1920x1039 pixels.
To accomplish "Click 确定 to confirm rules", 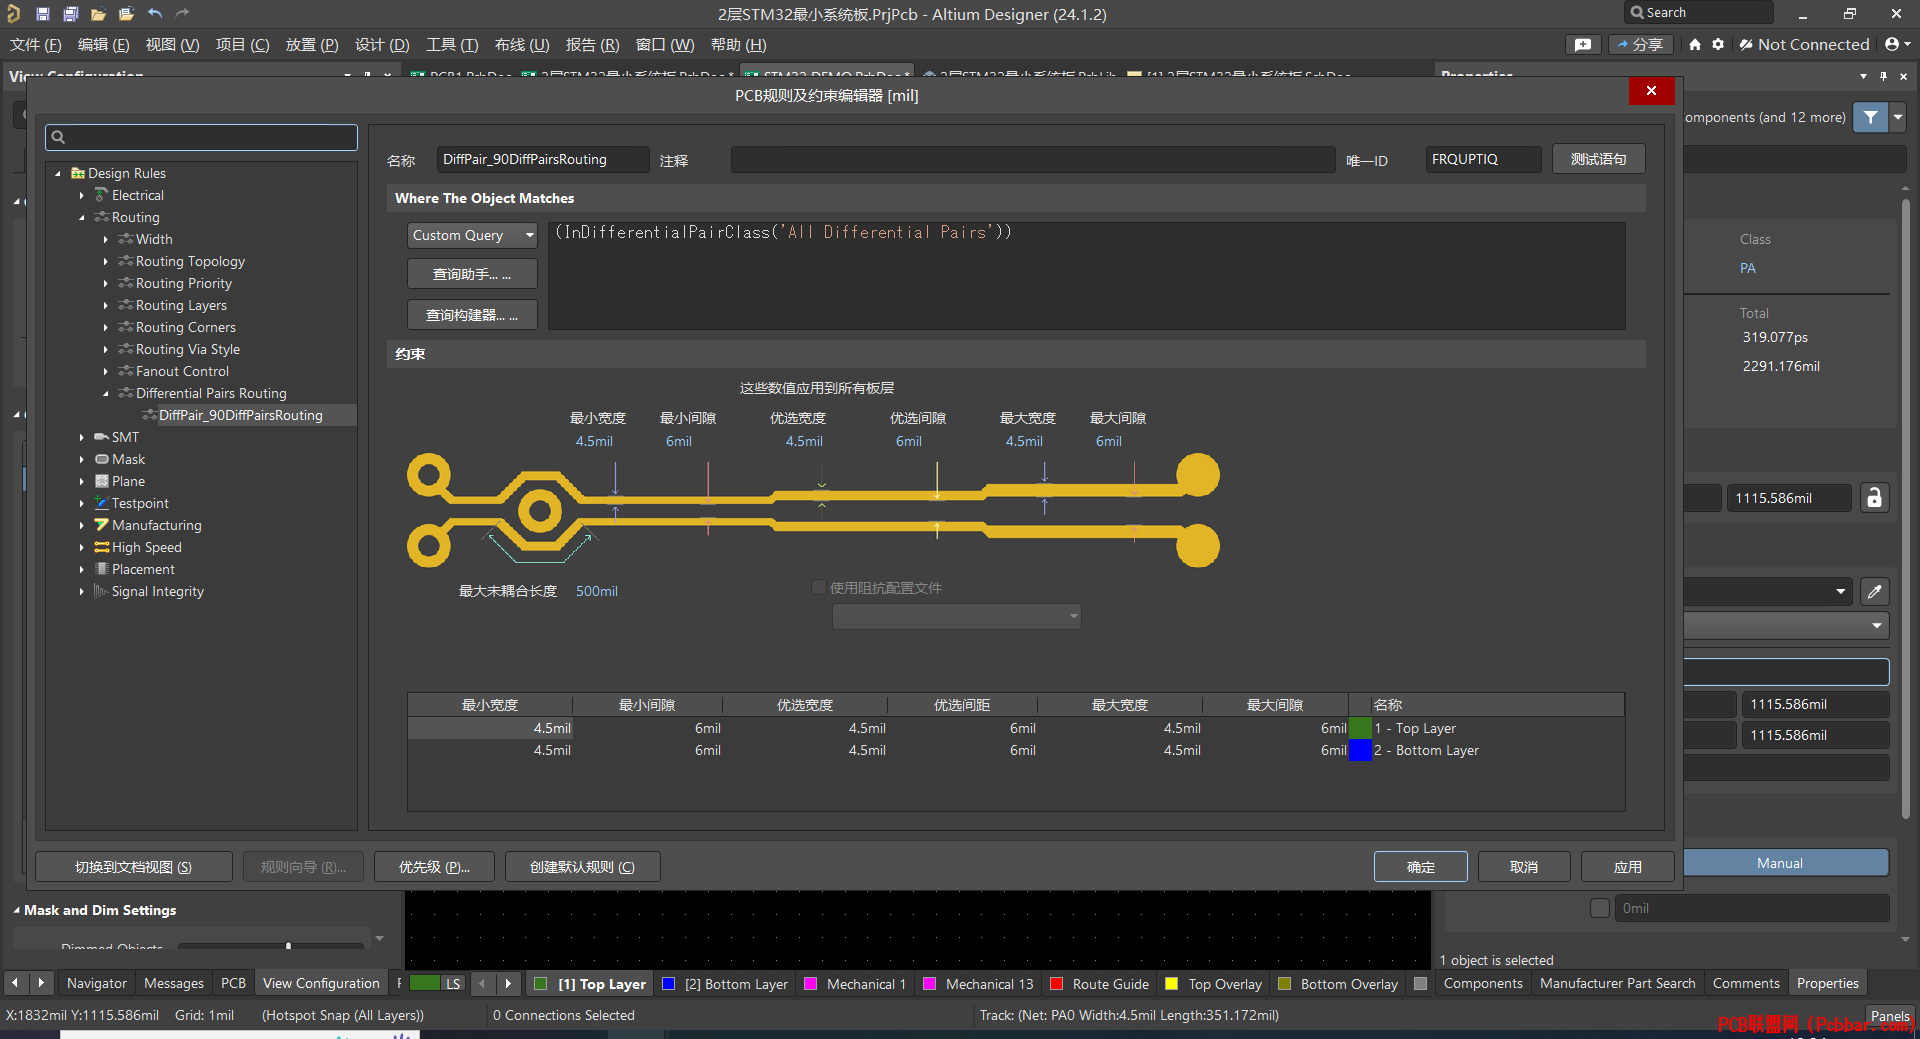I will 1421,867.
